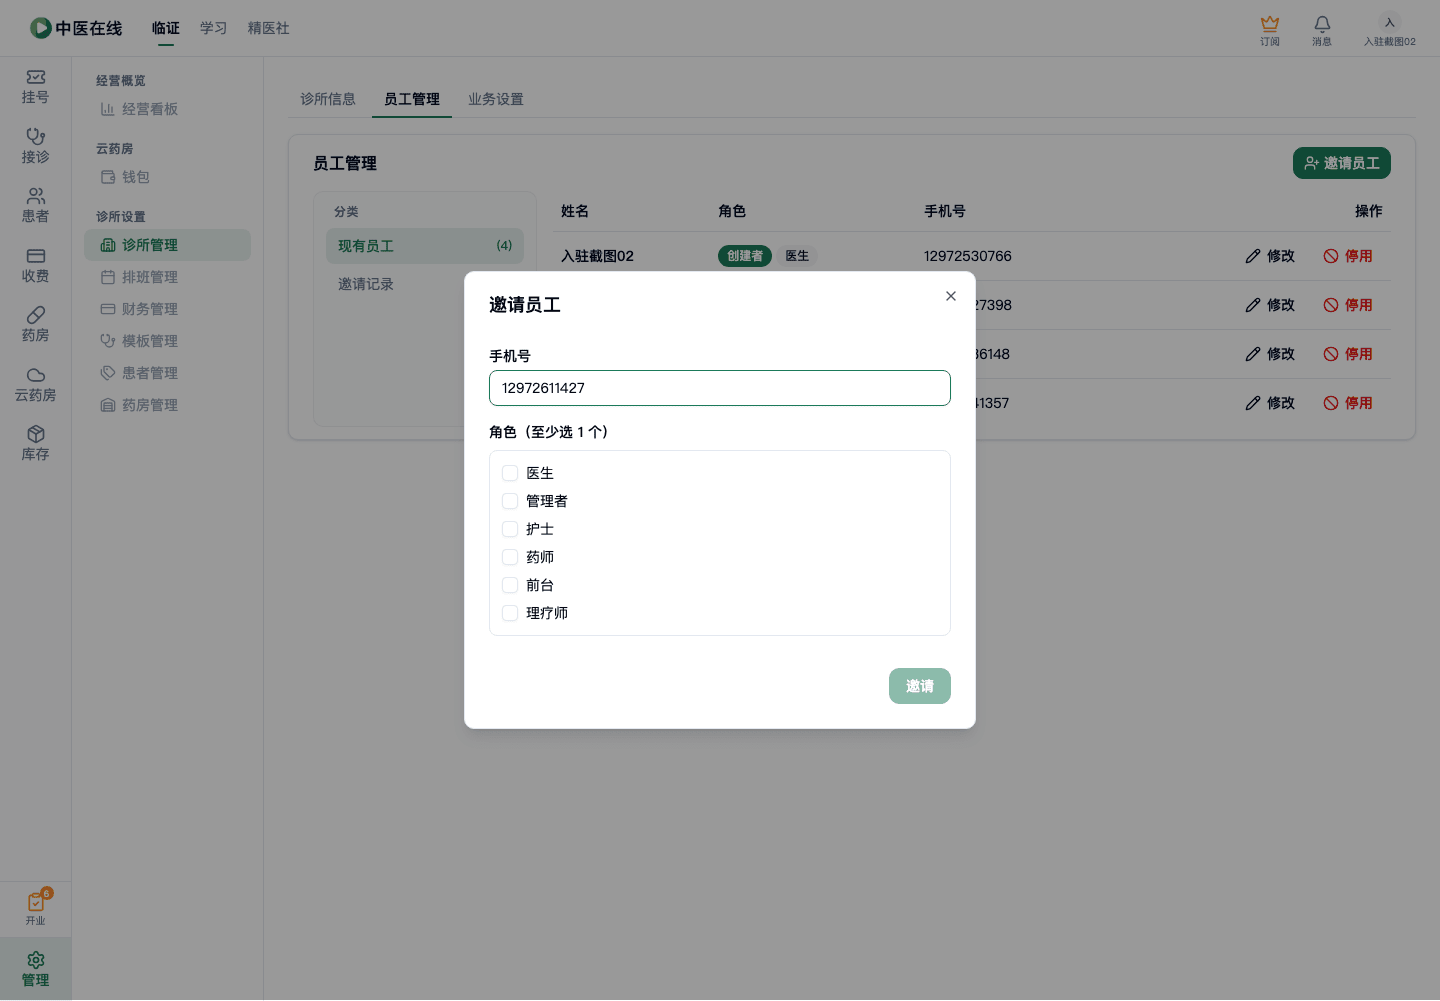Check the 管理者 role checkbox
Viewport: 1440px width, 1001px height.
510,501
